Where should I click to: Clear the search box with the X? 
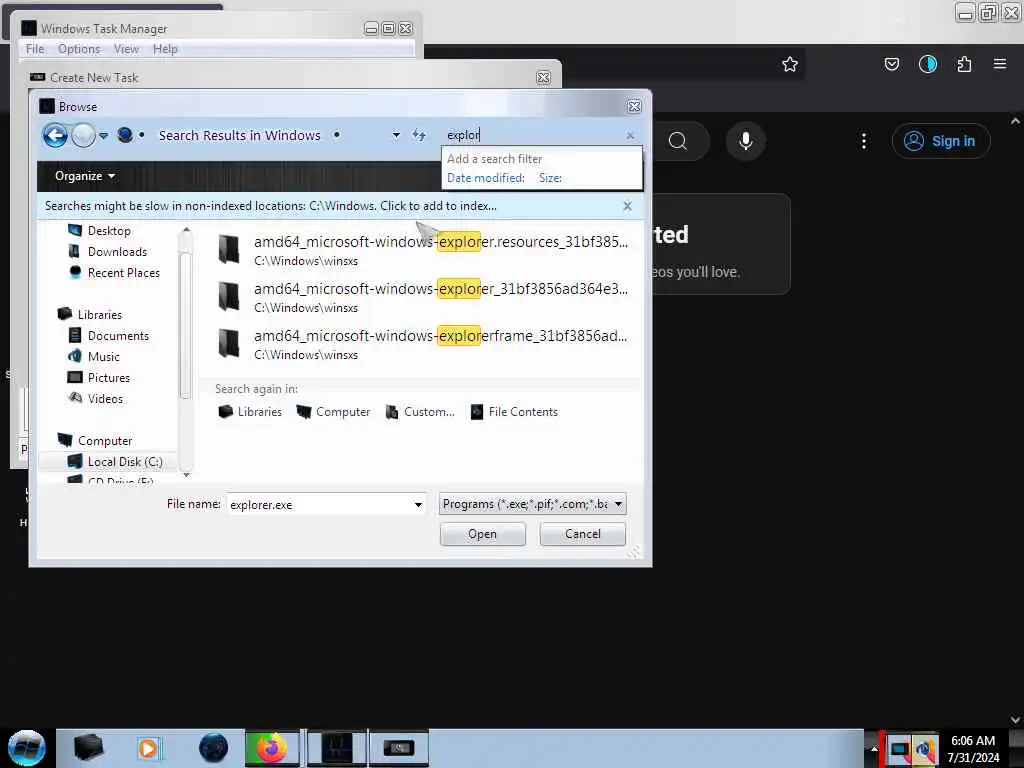pyautogui.click(x=630, y=135)
